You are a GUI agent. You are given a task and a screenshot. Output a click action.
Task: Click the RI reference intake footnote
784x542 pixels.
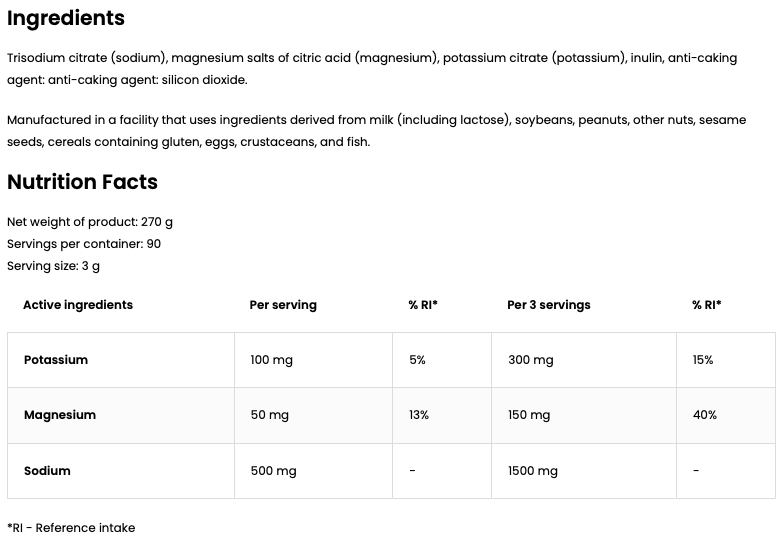coord(71,528)
